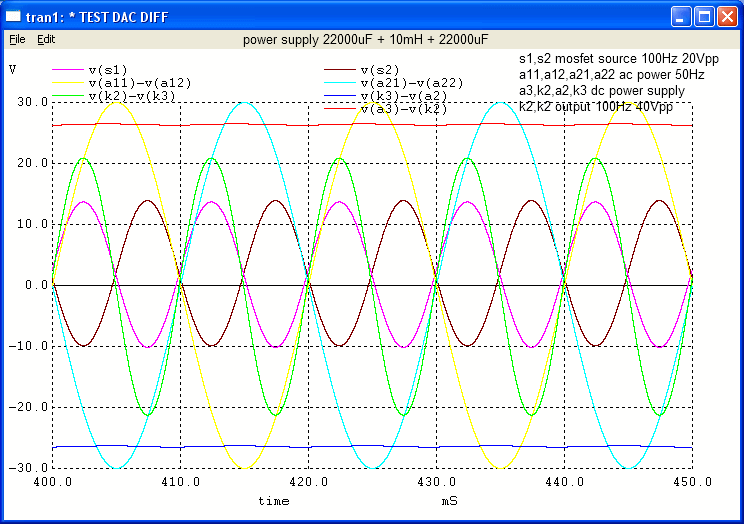Click the 400.0 x-axis tick label
Image resolution: width=744 pixels, height=524 pixels.
point(52,481)
